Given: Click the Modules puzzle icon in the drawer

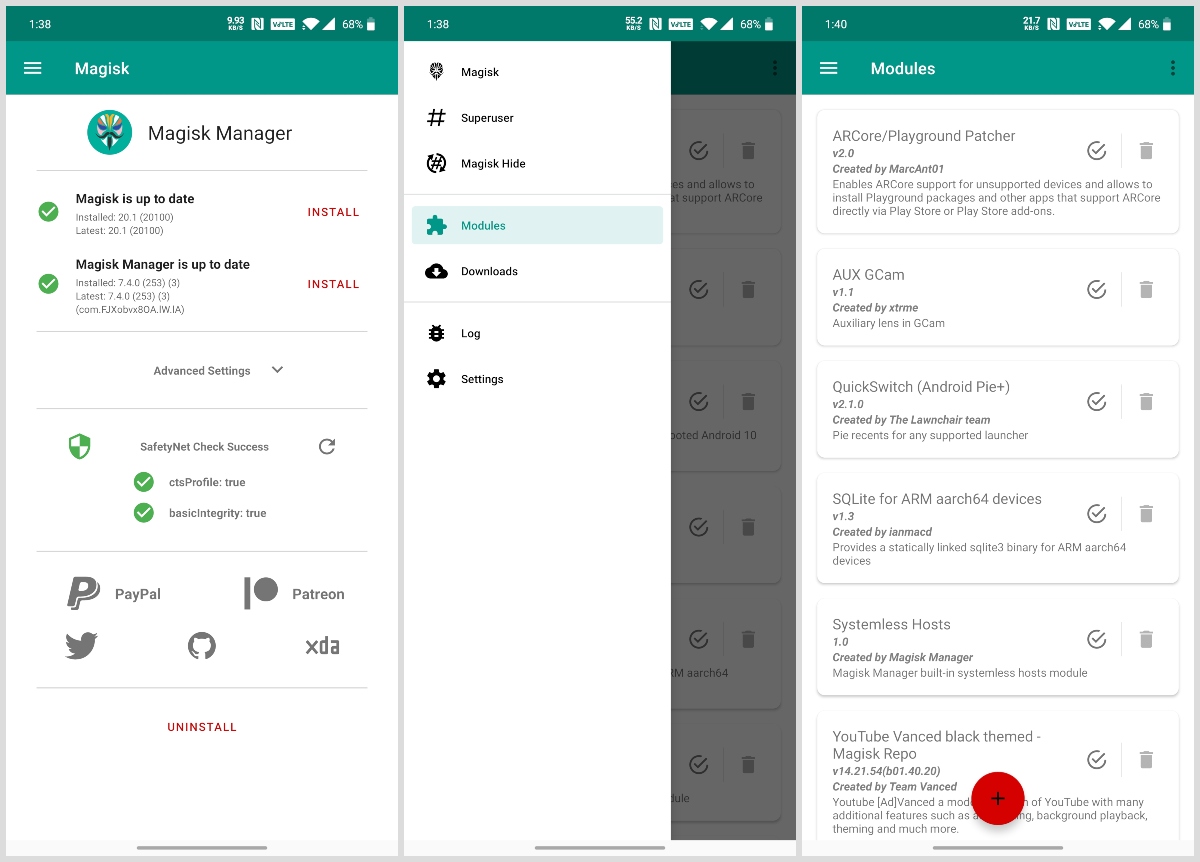Looking at the screenshot, I should tap(436, 225).
